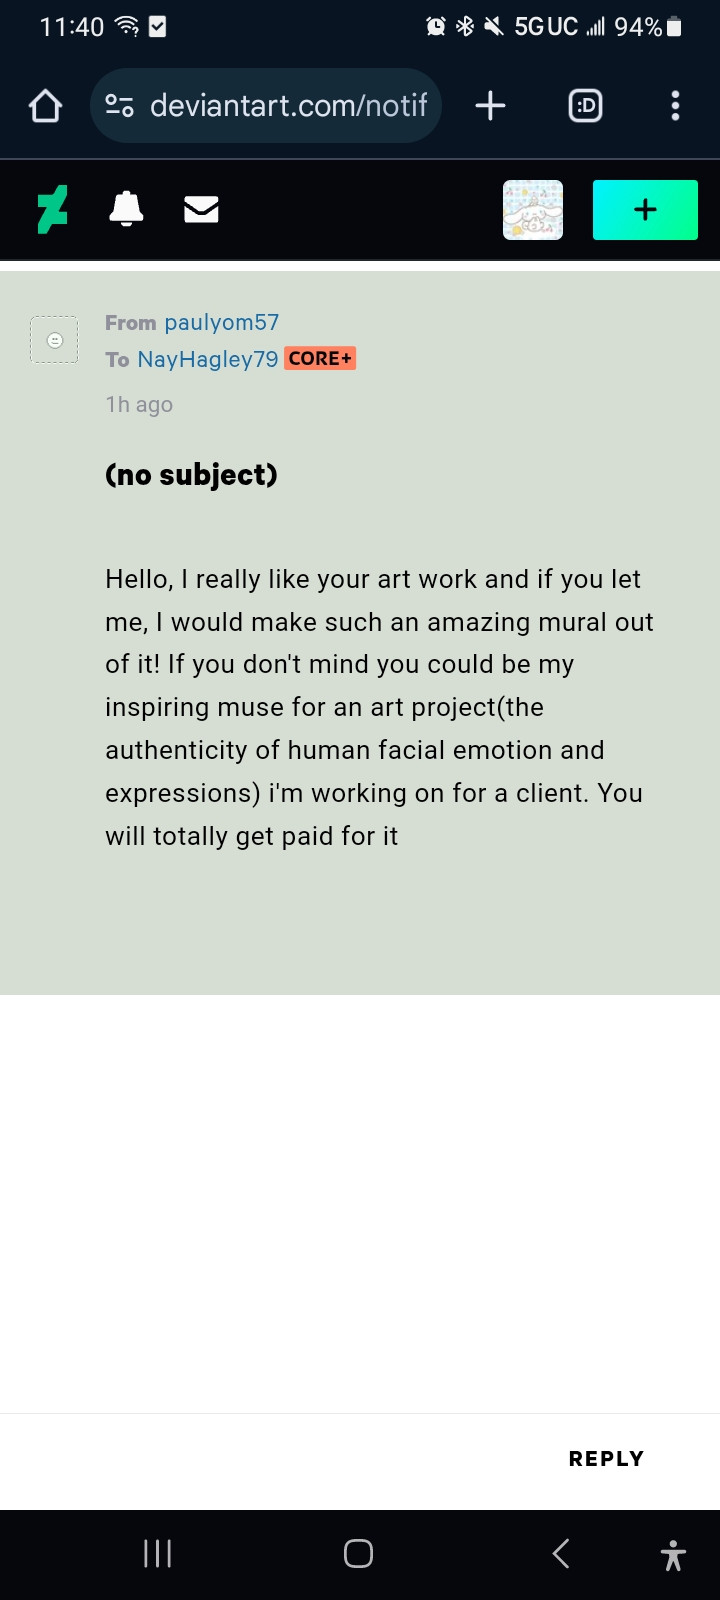Click the CORE+ badge

point(320,358)
